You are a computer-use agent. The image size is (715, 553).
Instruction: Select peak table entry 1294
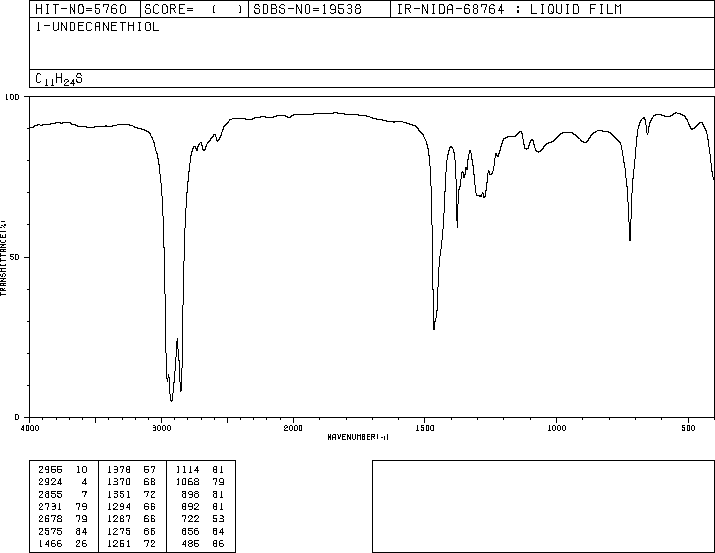pyautogui.click(x=119, y=506)
